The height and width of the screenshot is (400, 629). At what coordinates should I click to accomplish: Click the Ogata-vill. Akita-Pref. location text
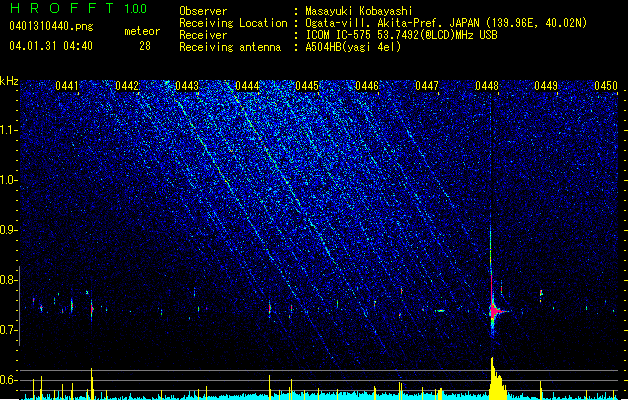446,23
